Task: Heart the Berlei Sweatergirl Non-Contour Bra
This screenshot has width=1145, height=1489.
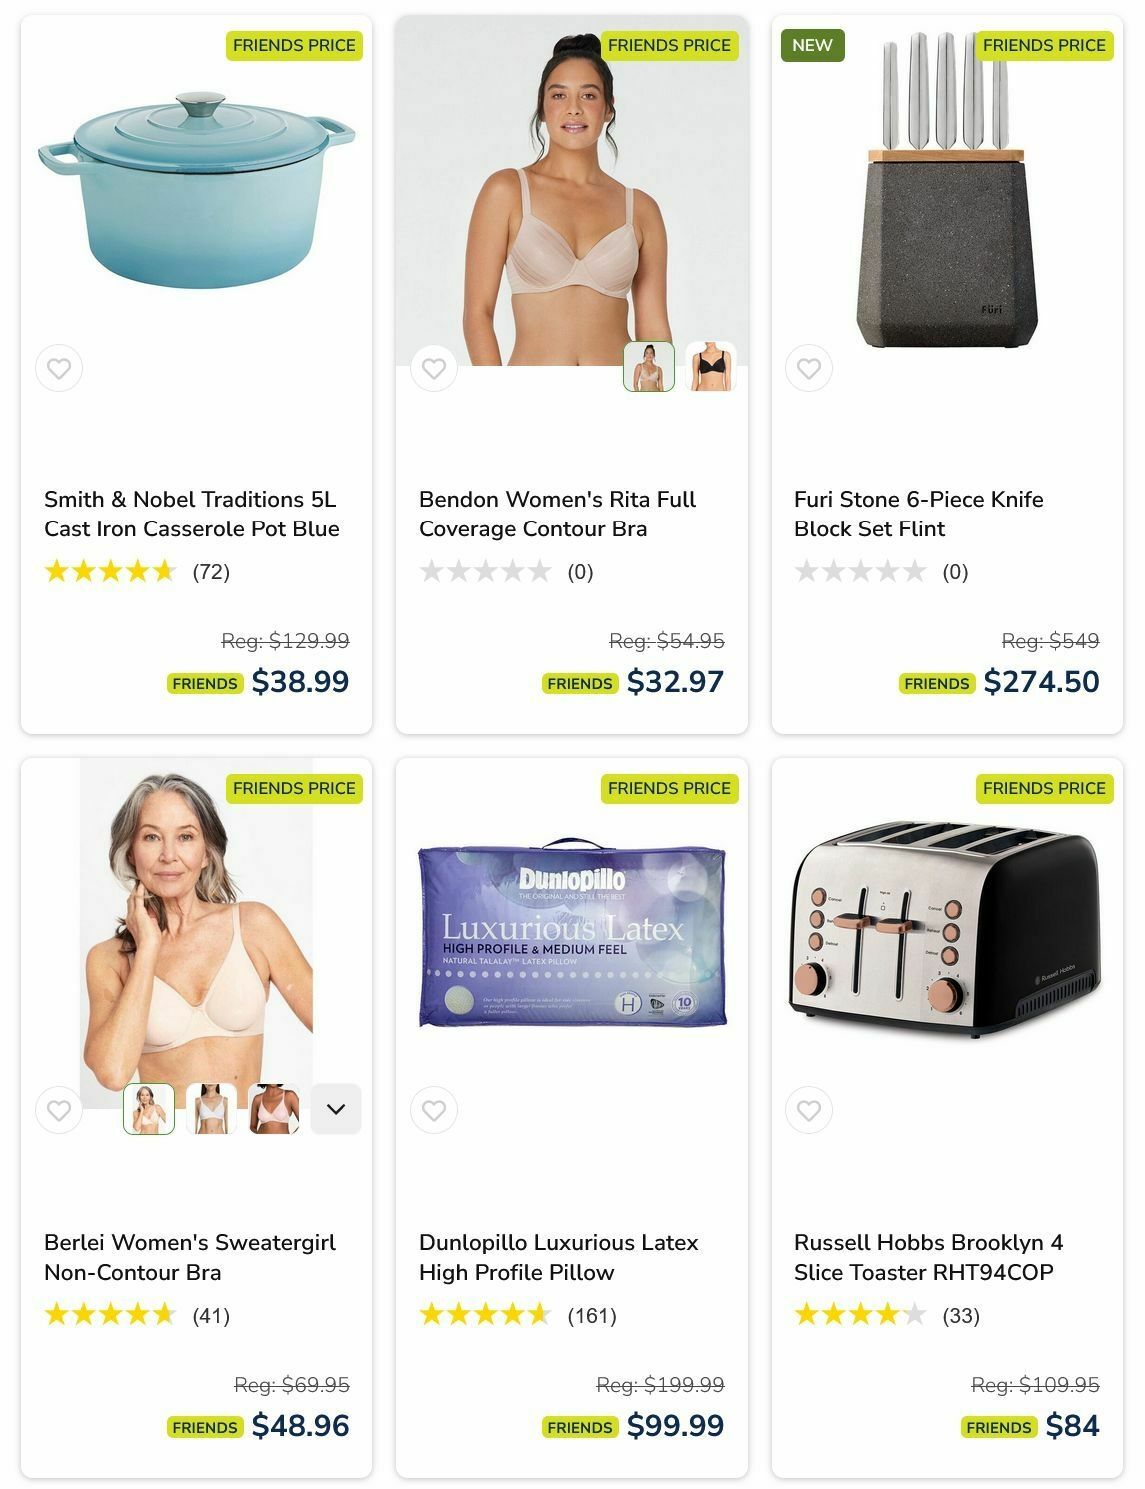Action: pos(59,1110)
